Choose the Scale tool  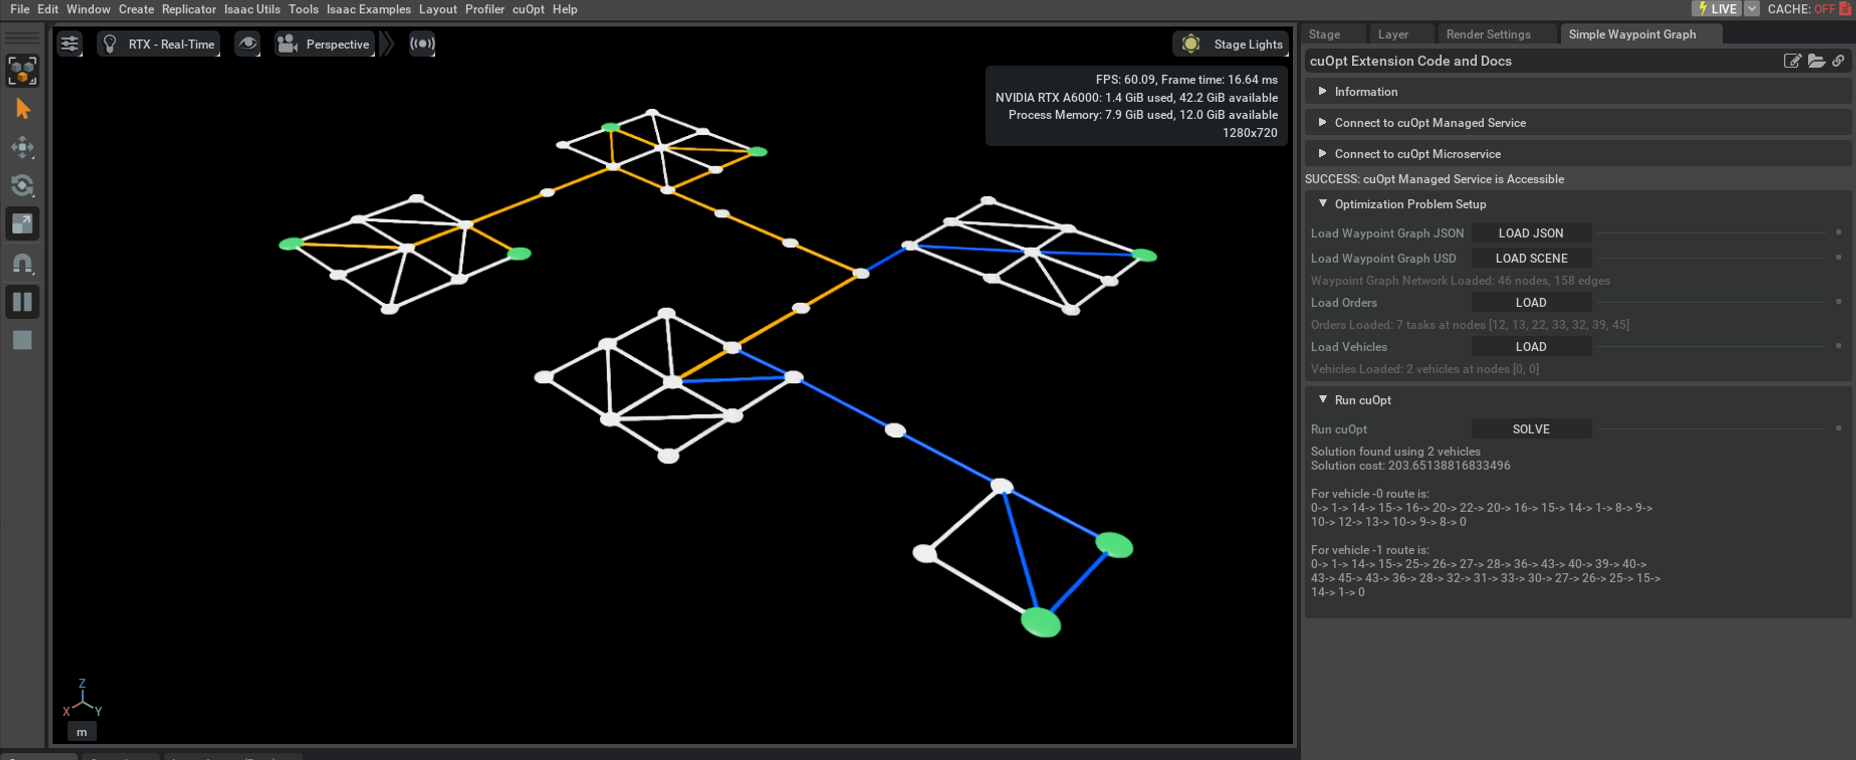[x=22, y=224]
